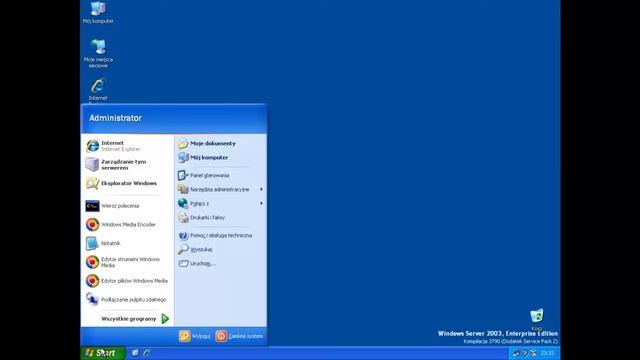Click Show Desktop quick launch icon
The width and height of the screenshot is (640, 360).
(135, 353)
